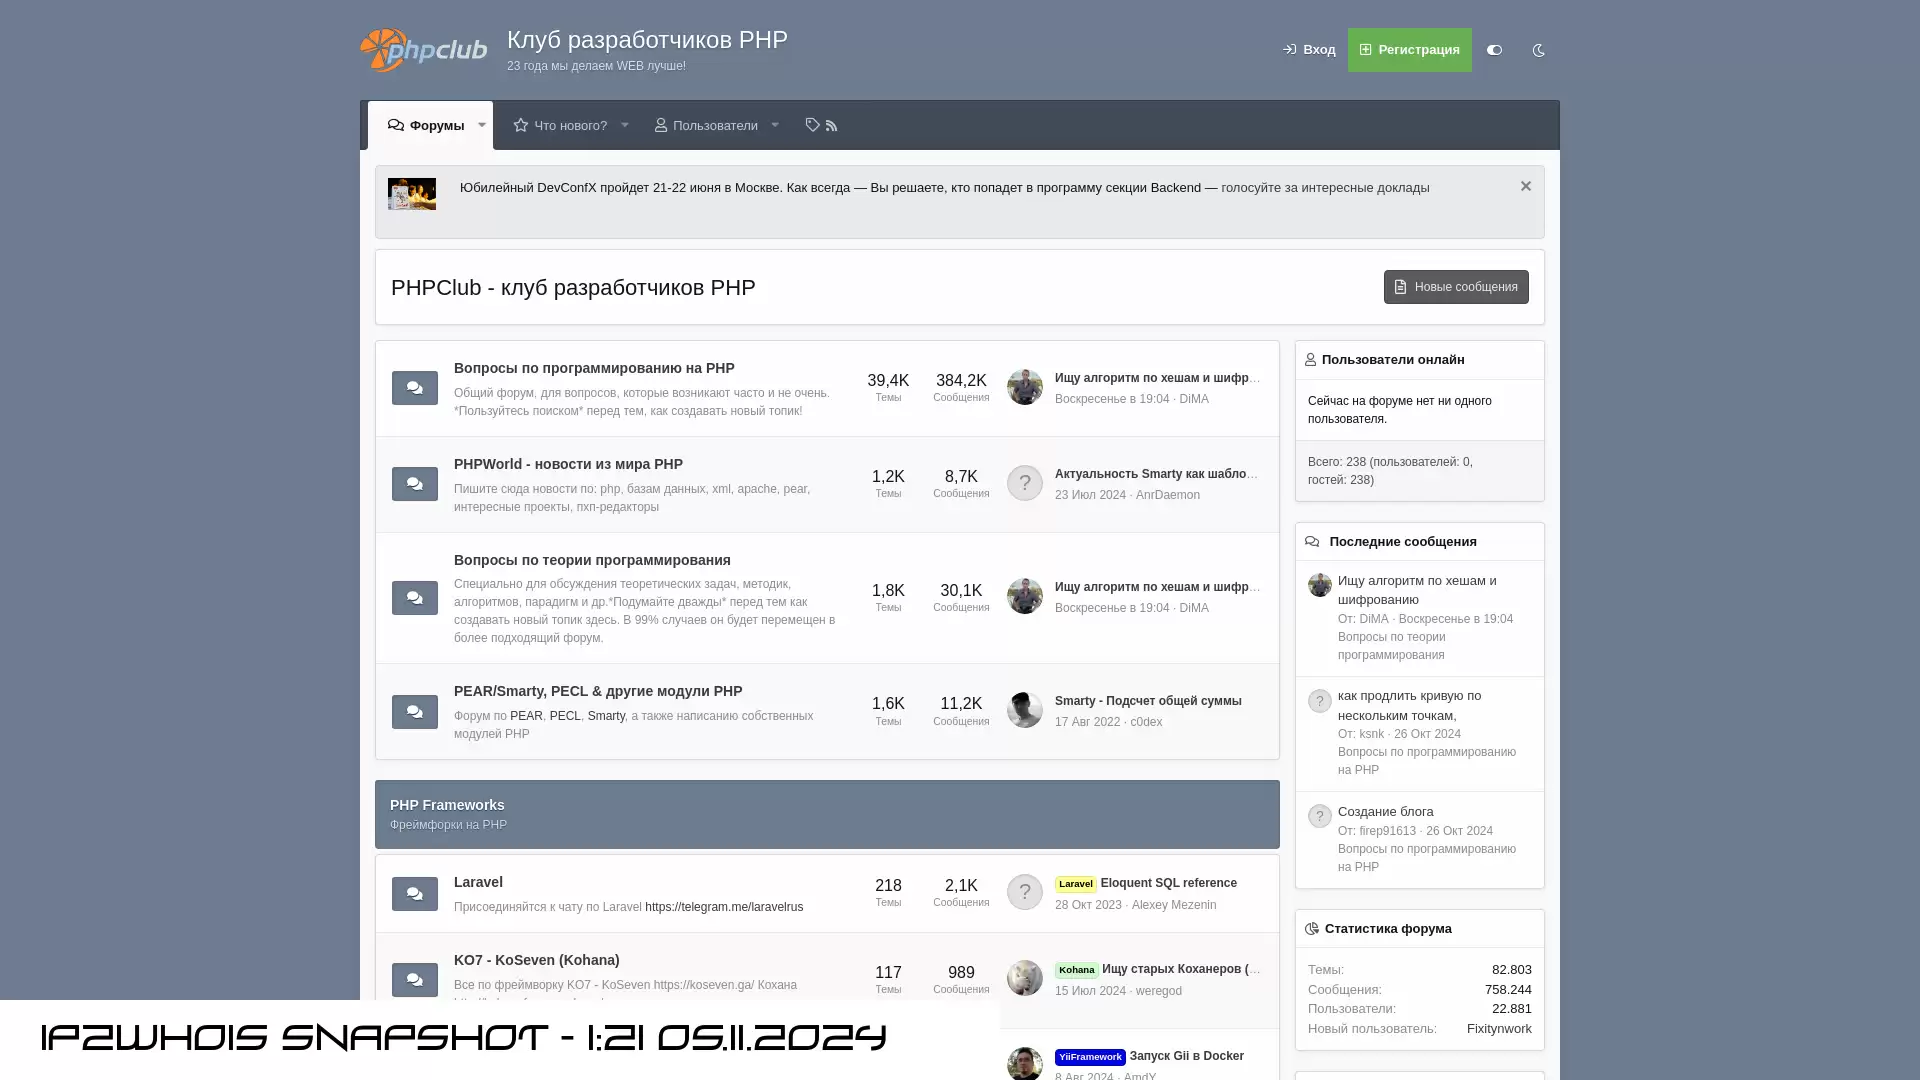Click the phpclub logo
This screenshot has height=1080, width=1920.
tap(424, 50)
